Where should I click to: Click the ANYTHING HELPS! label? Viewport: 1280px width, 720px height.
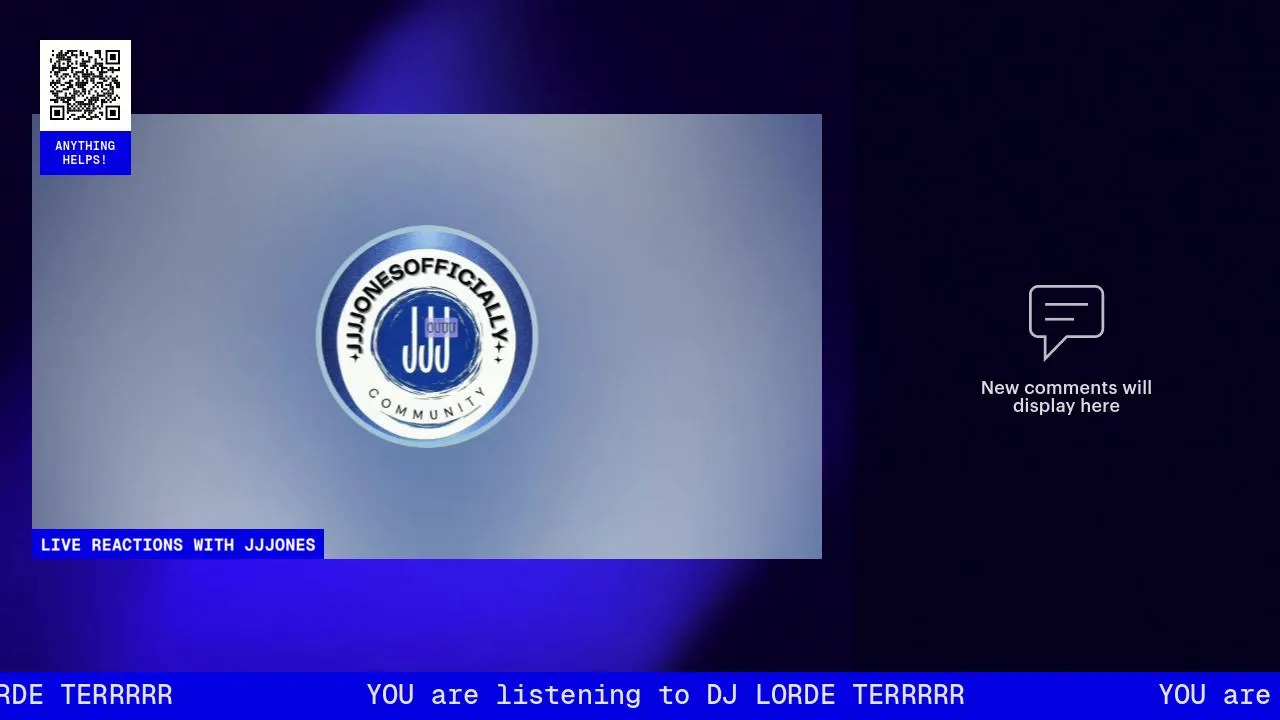[85, 153]
